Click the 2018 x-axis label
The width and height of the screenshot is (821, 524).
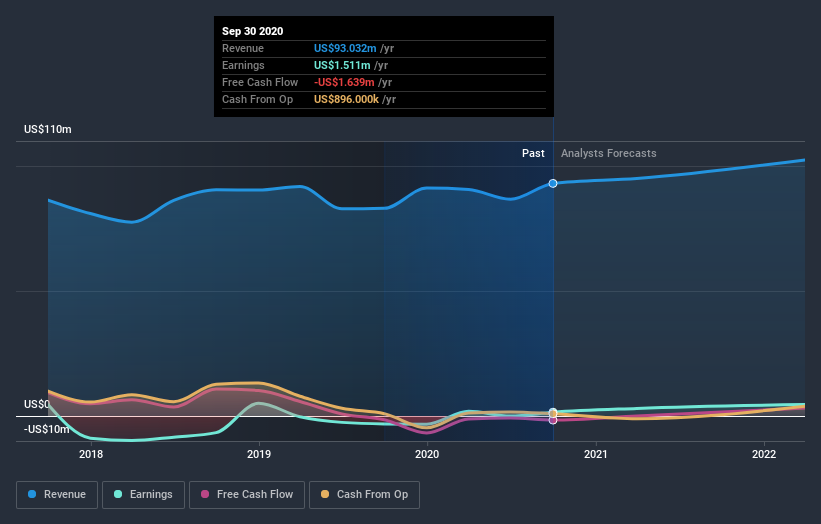[x=91, y=454]
